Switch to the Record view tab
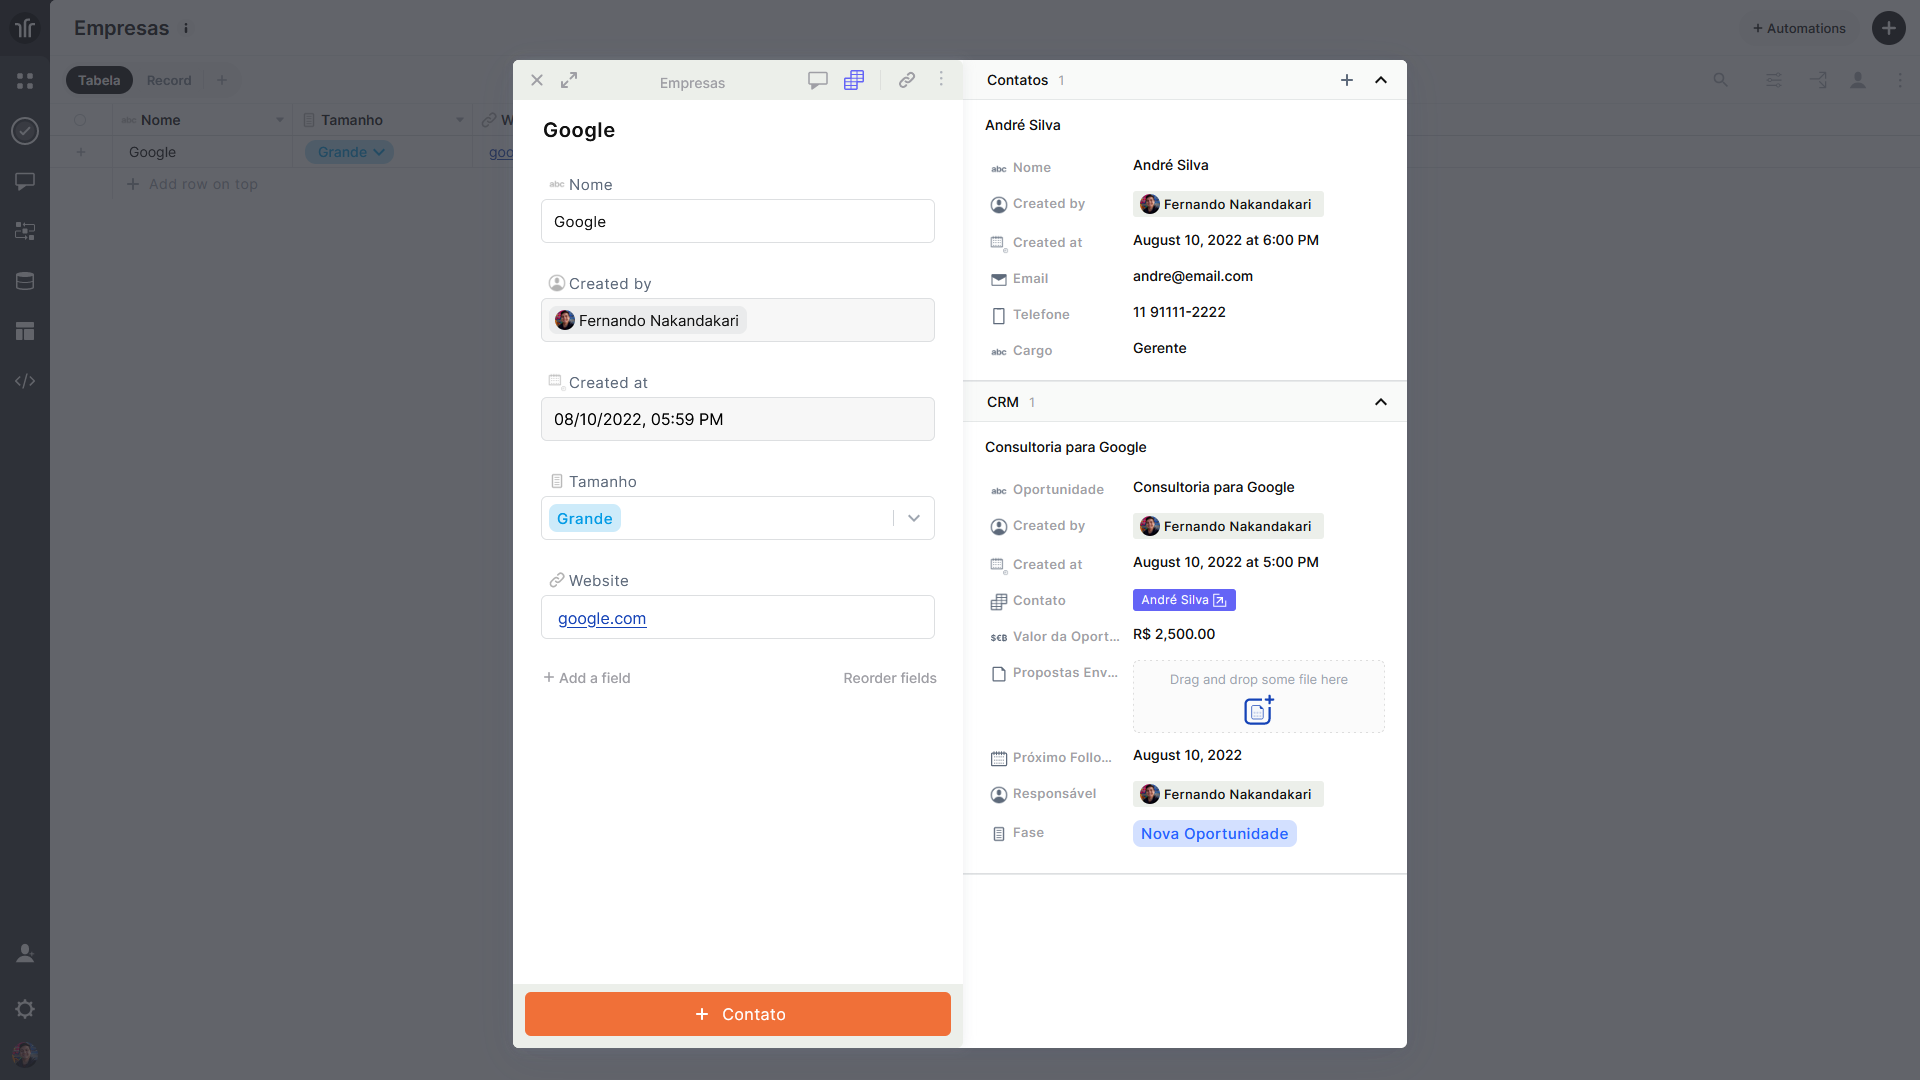1920x1080 pixels. [x=168, y=80]
